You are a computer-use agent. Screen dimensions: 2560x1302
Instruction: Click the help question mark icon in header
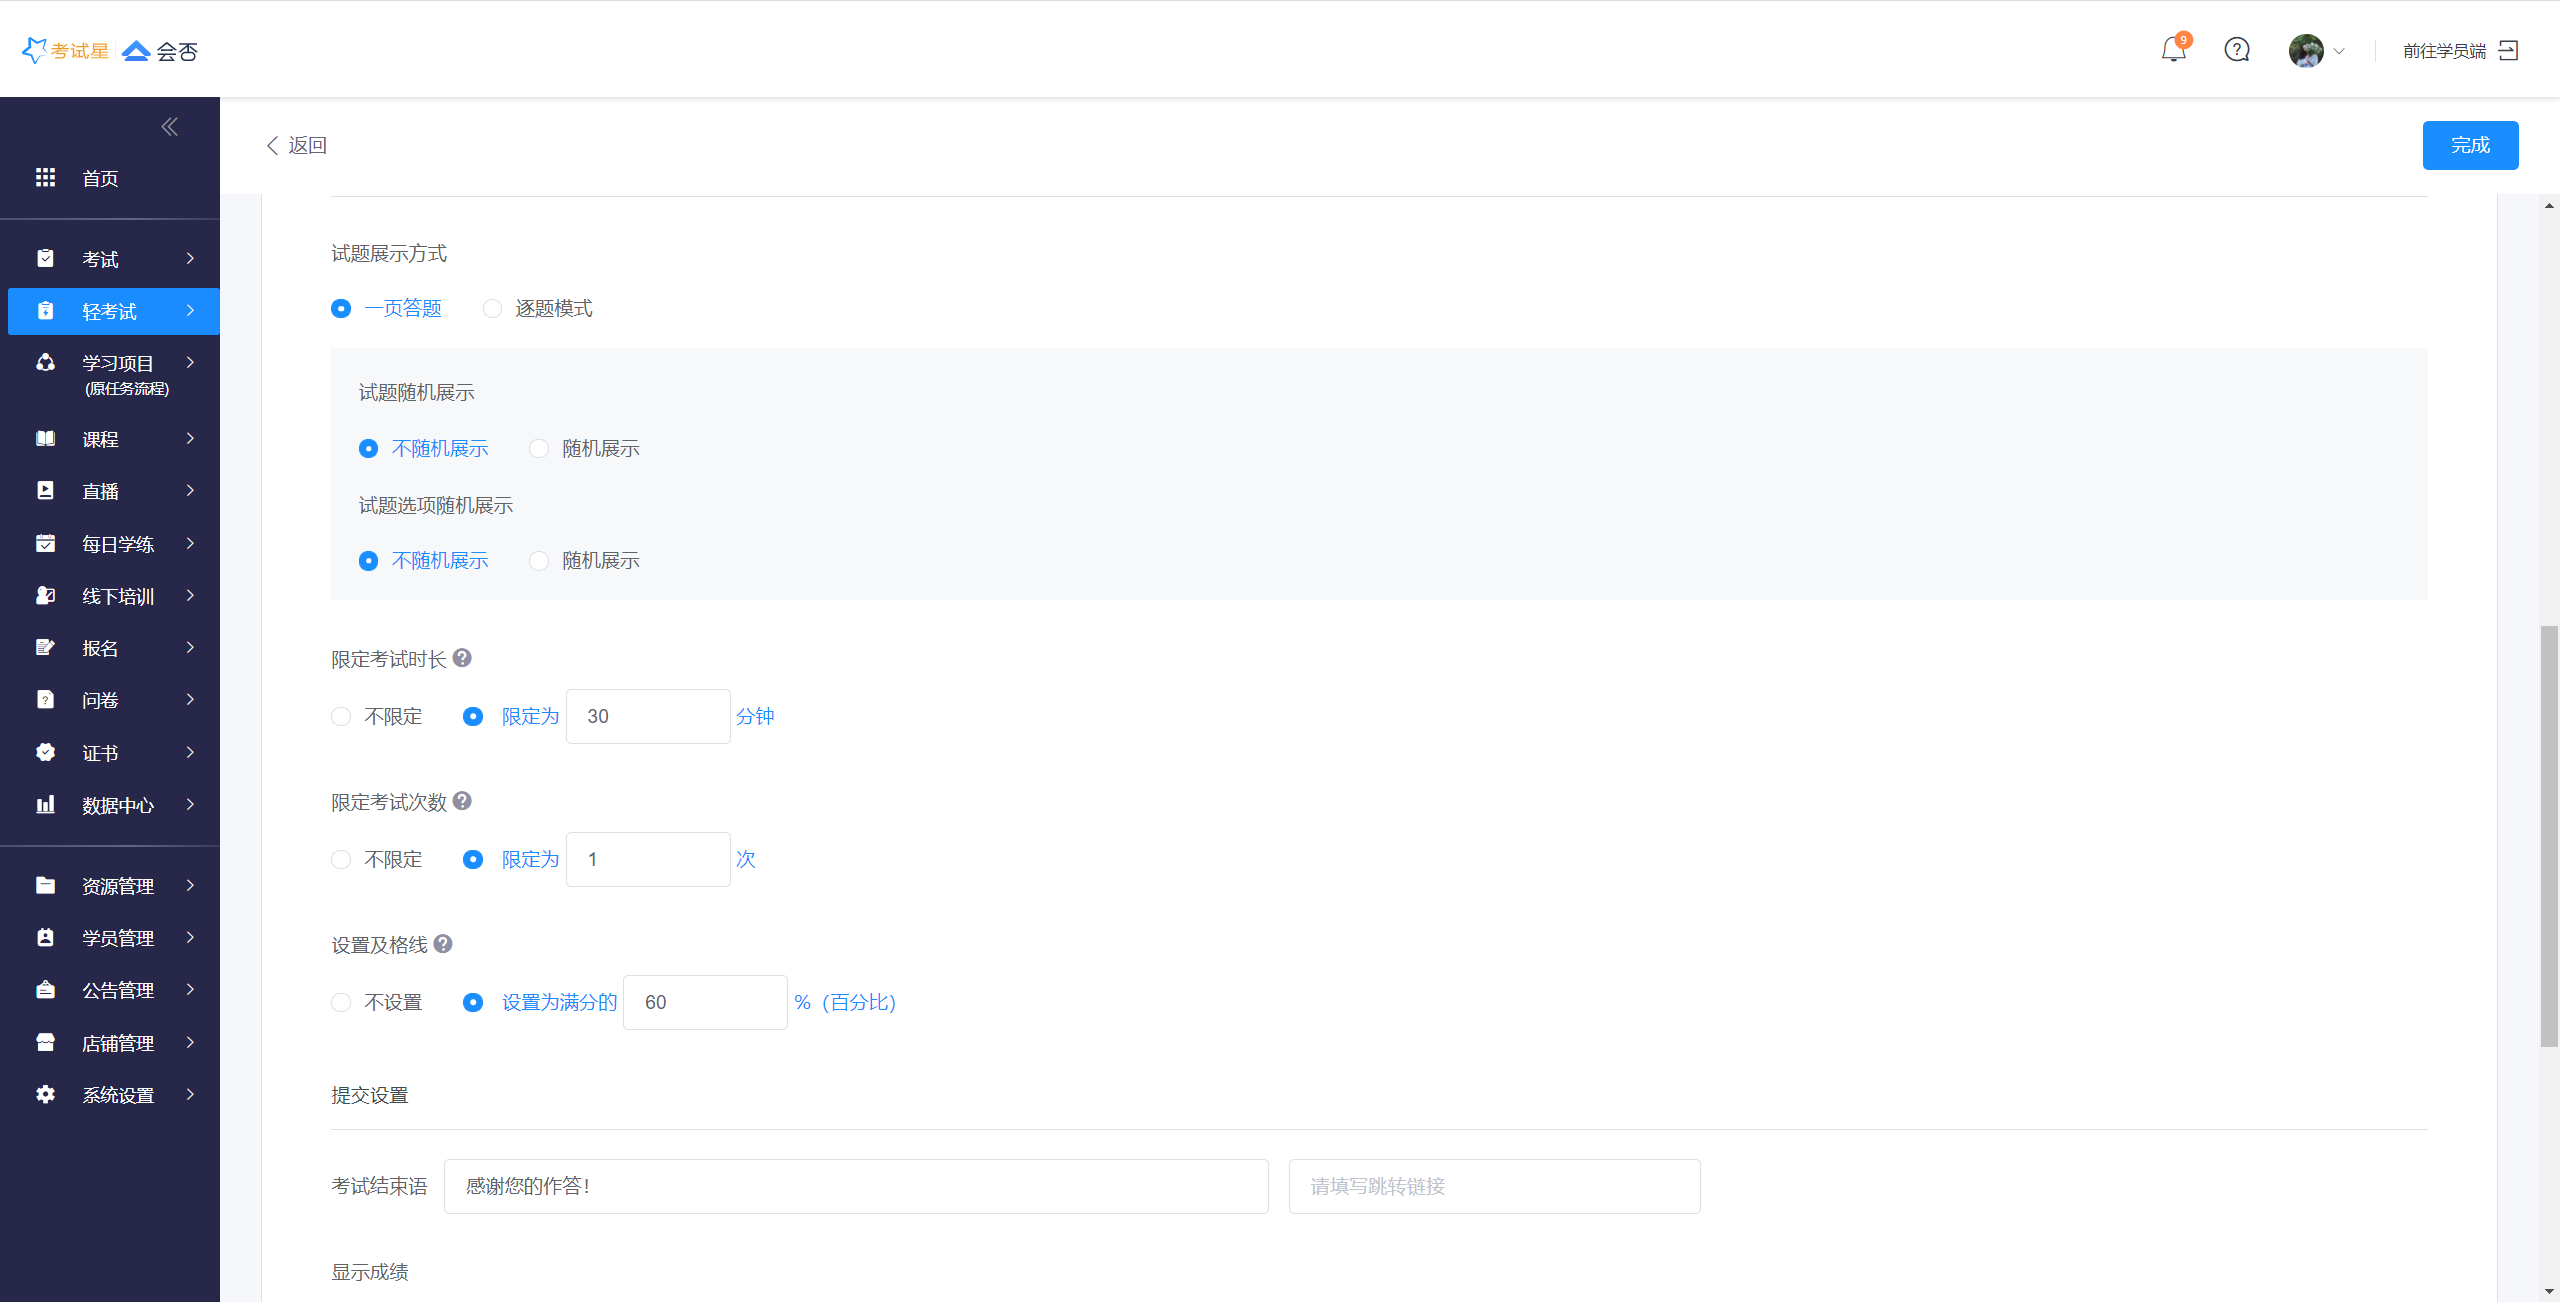[x=2237, y=50]
